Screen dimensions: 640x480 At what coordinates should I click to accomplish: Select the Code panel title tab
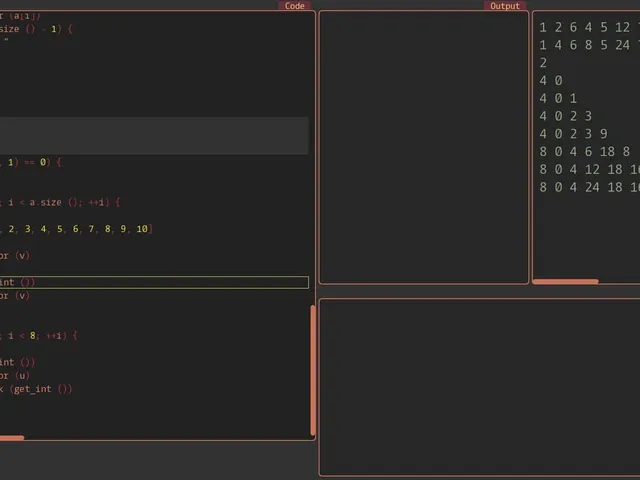295,6
